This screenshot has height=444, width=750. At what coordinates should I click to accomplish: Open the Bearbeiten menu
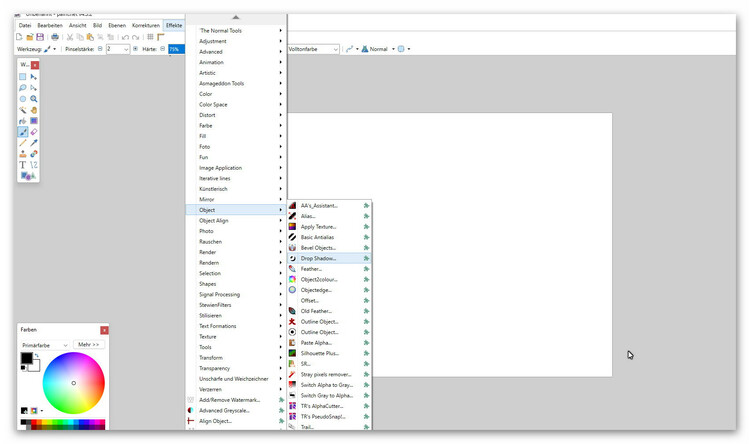pos(50,25)
